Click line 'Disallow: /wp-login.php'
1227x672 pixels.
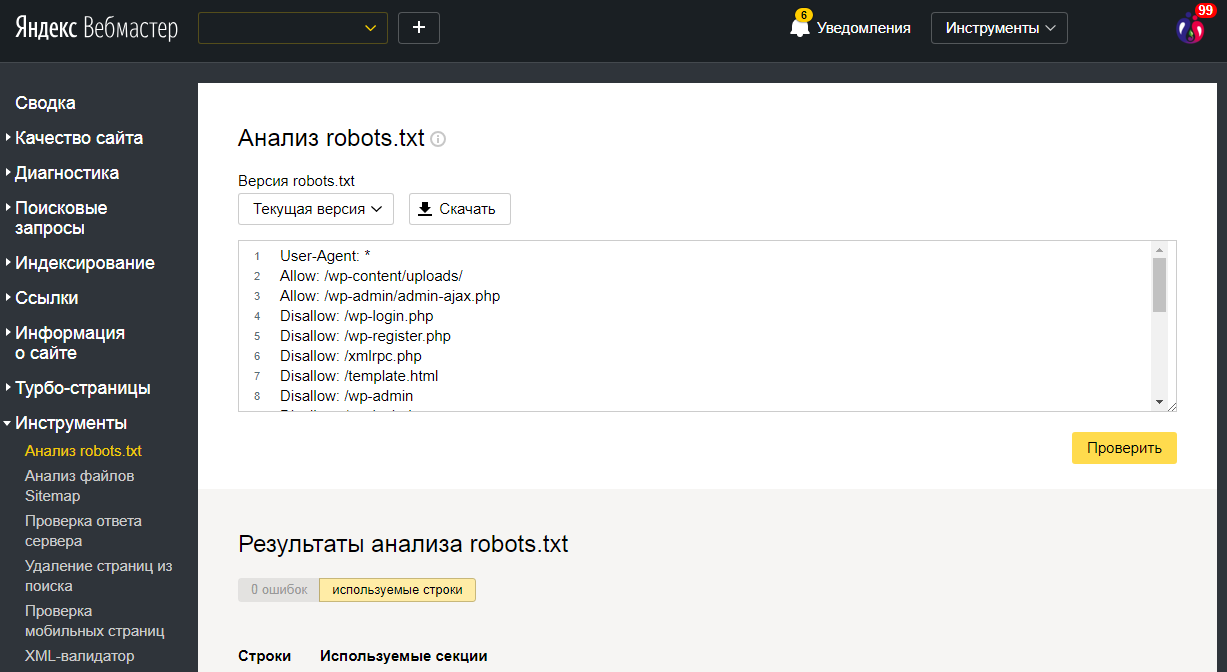tap(356, 316)
